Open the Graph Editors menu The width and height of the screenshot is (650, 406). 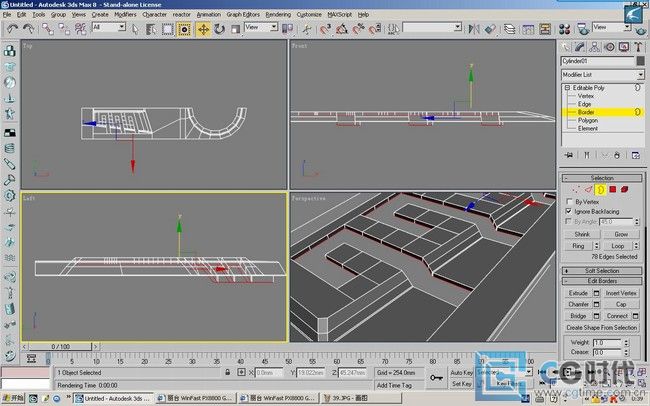pos(243,15)
